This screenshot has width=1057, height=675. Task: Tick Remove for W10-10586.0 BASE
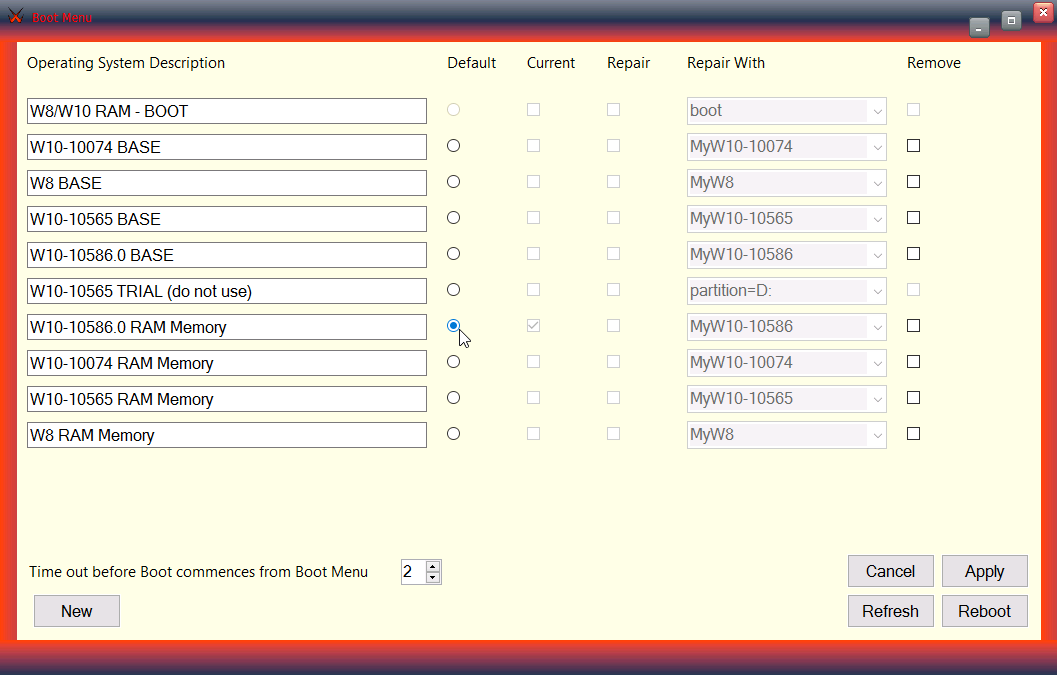click(913, 254)
